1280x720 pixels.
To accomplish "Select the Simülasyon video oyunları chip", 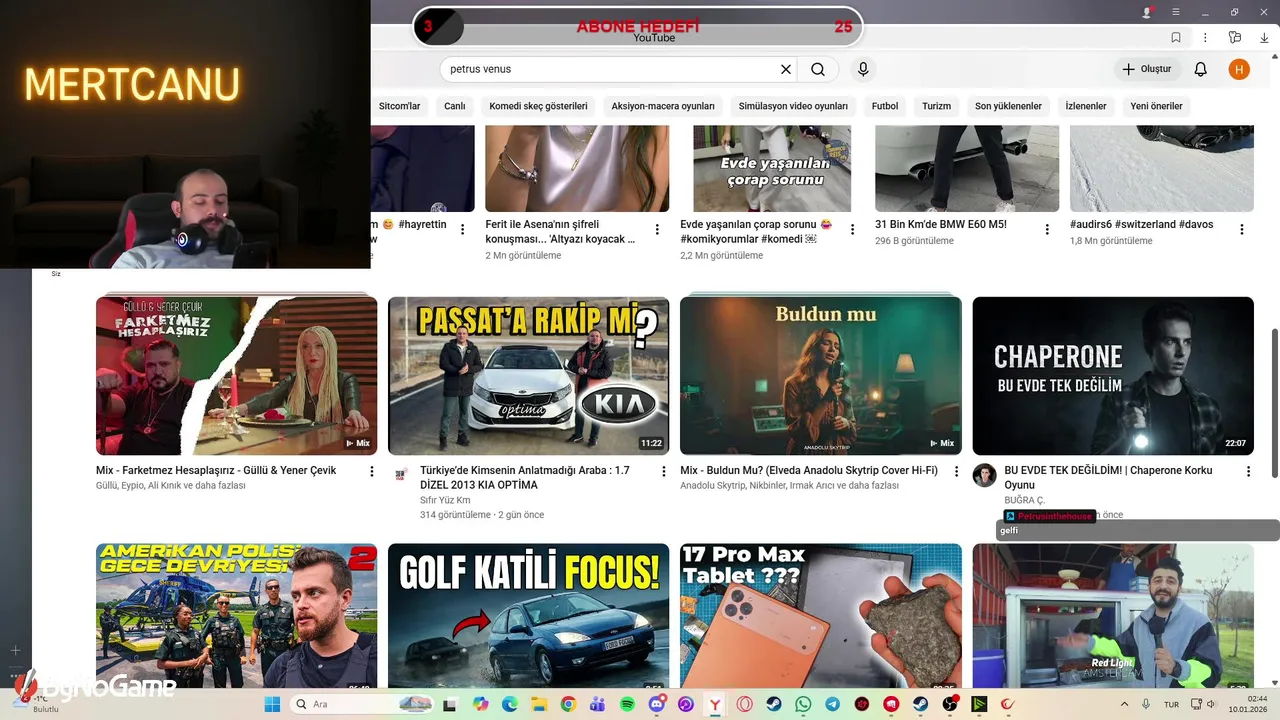I will coord(793,106).
